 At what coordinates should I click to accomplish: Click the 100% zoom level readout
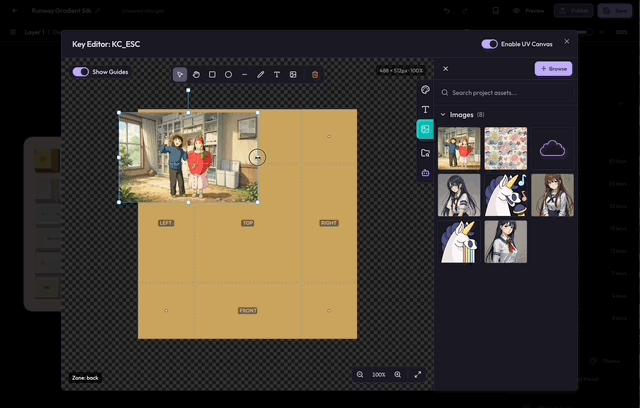(x=379, y=375)
